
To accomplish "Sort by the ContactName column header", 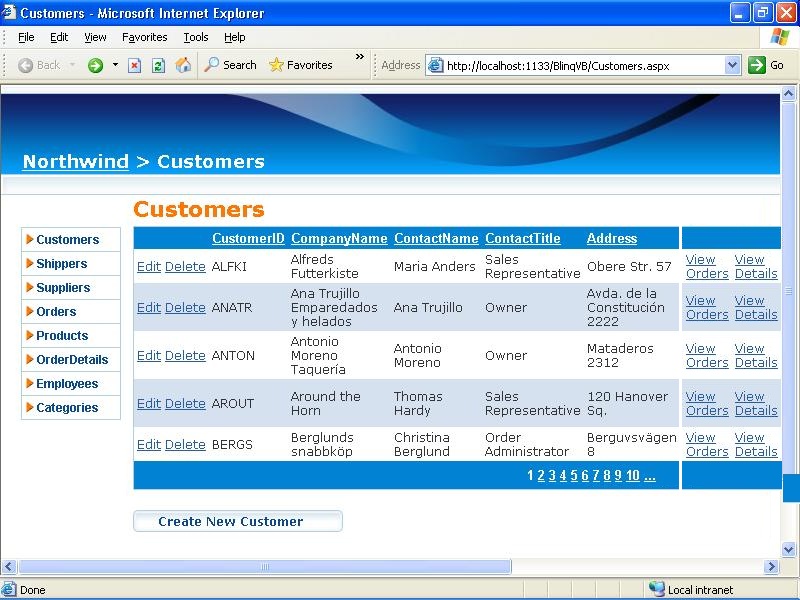I will 436,238.
